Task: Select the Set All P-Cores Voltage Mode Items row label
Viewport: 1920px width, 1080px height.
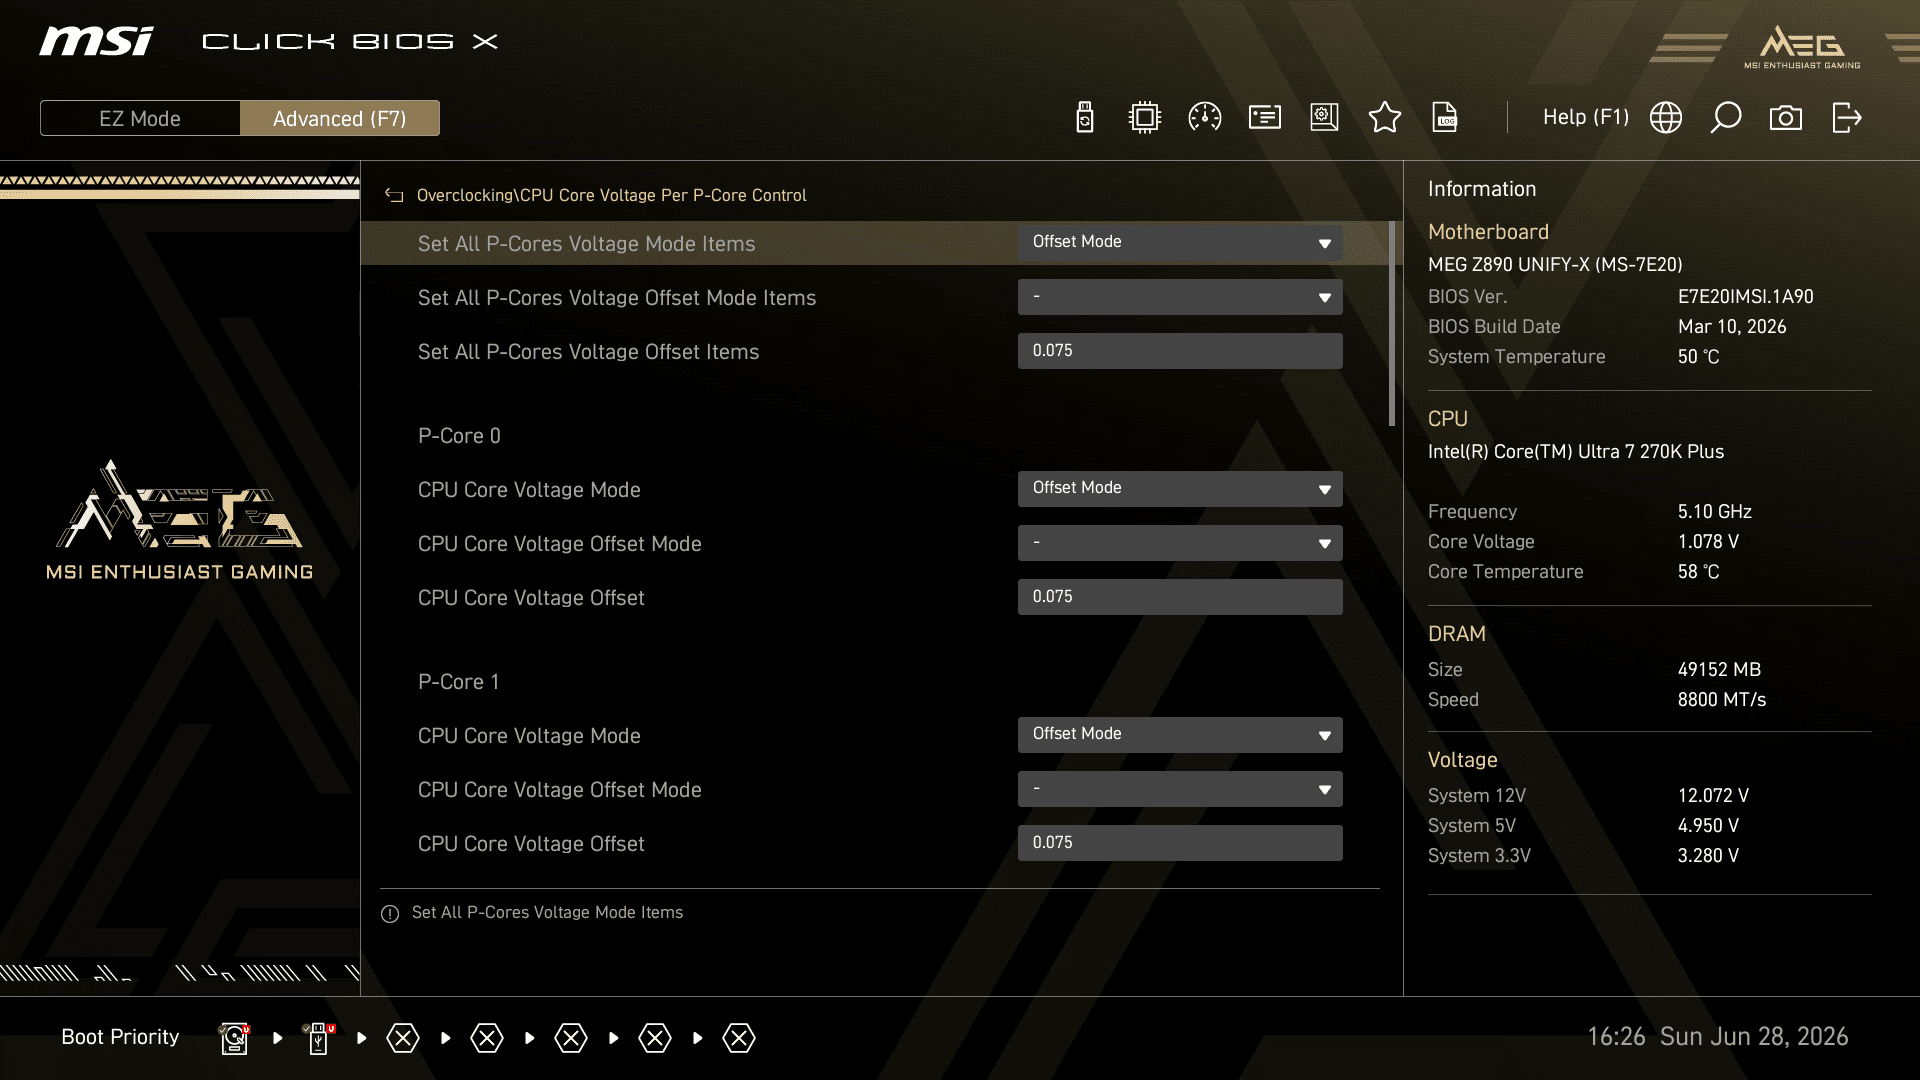Action: [586, 244]
